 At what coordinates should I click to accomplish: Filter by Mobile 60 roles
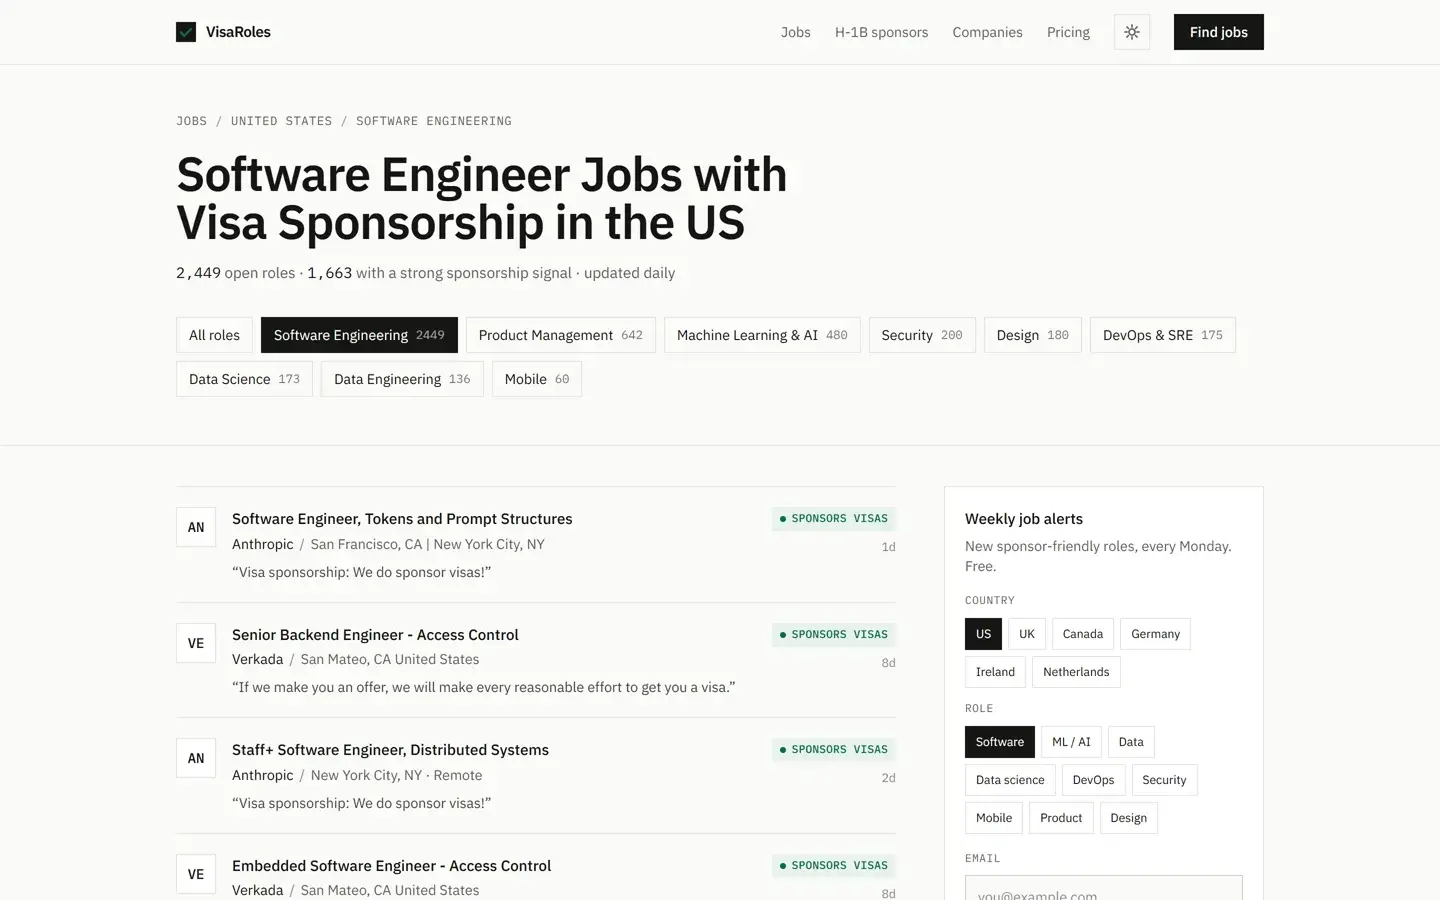click(537, 379)
